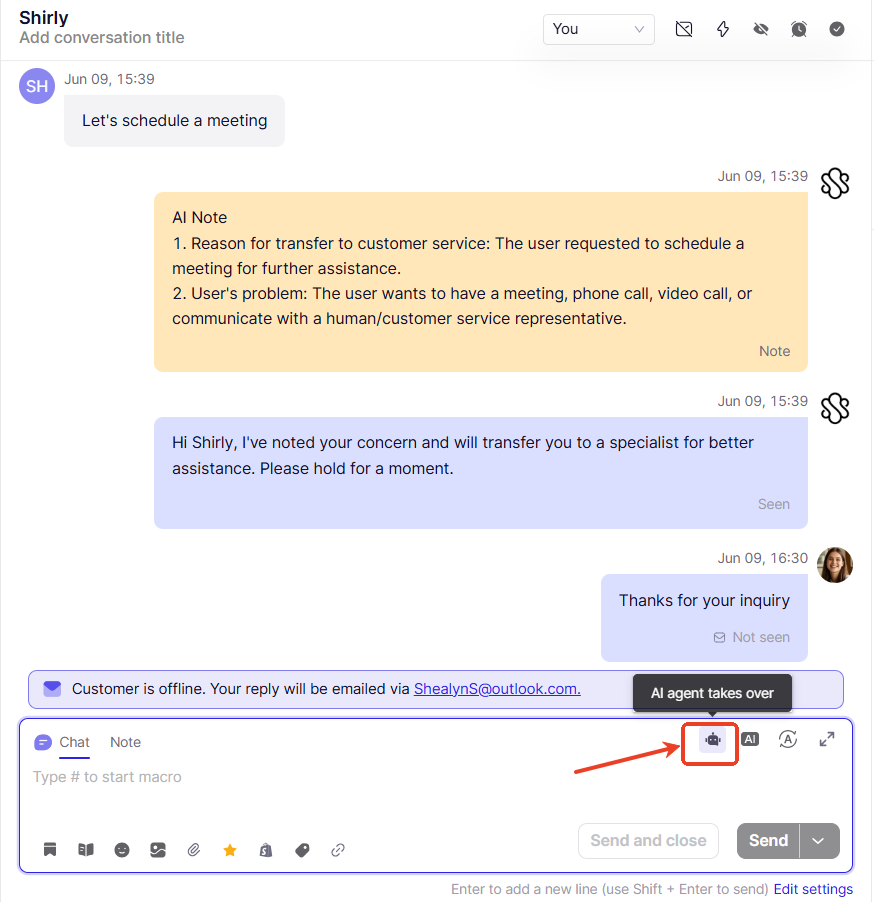Click the paperclip attachment icon
Image resolution: width=874 pixels, height=902 pixels.
click(194, 850)
